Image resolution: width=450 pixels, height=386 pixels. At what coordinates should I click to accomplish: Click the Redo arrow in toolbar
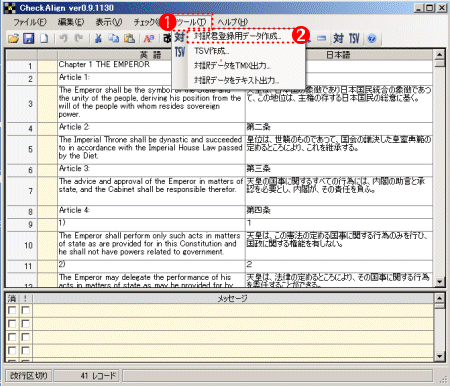coord(79,39)
